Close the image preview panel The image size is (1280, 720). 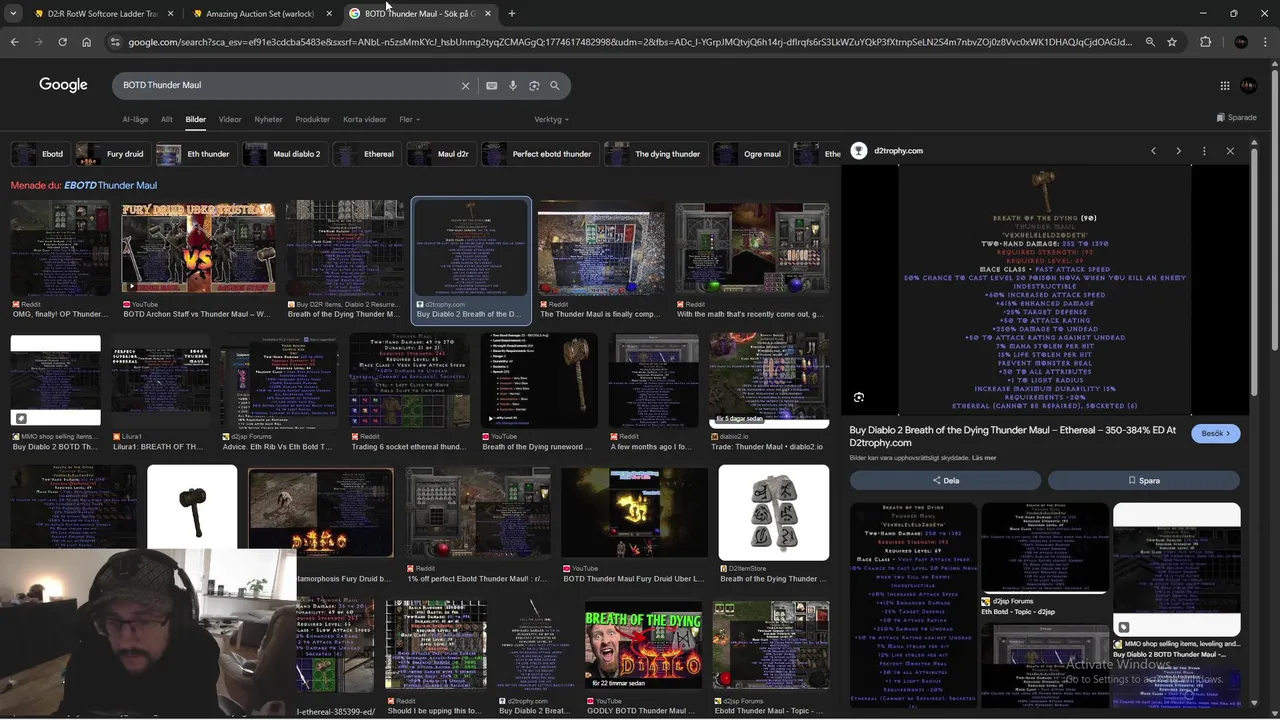point(1230,151)
